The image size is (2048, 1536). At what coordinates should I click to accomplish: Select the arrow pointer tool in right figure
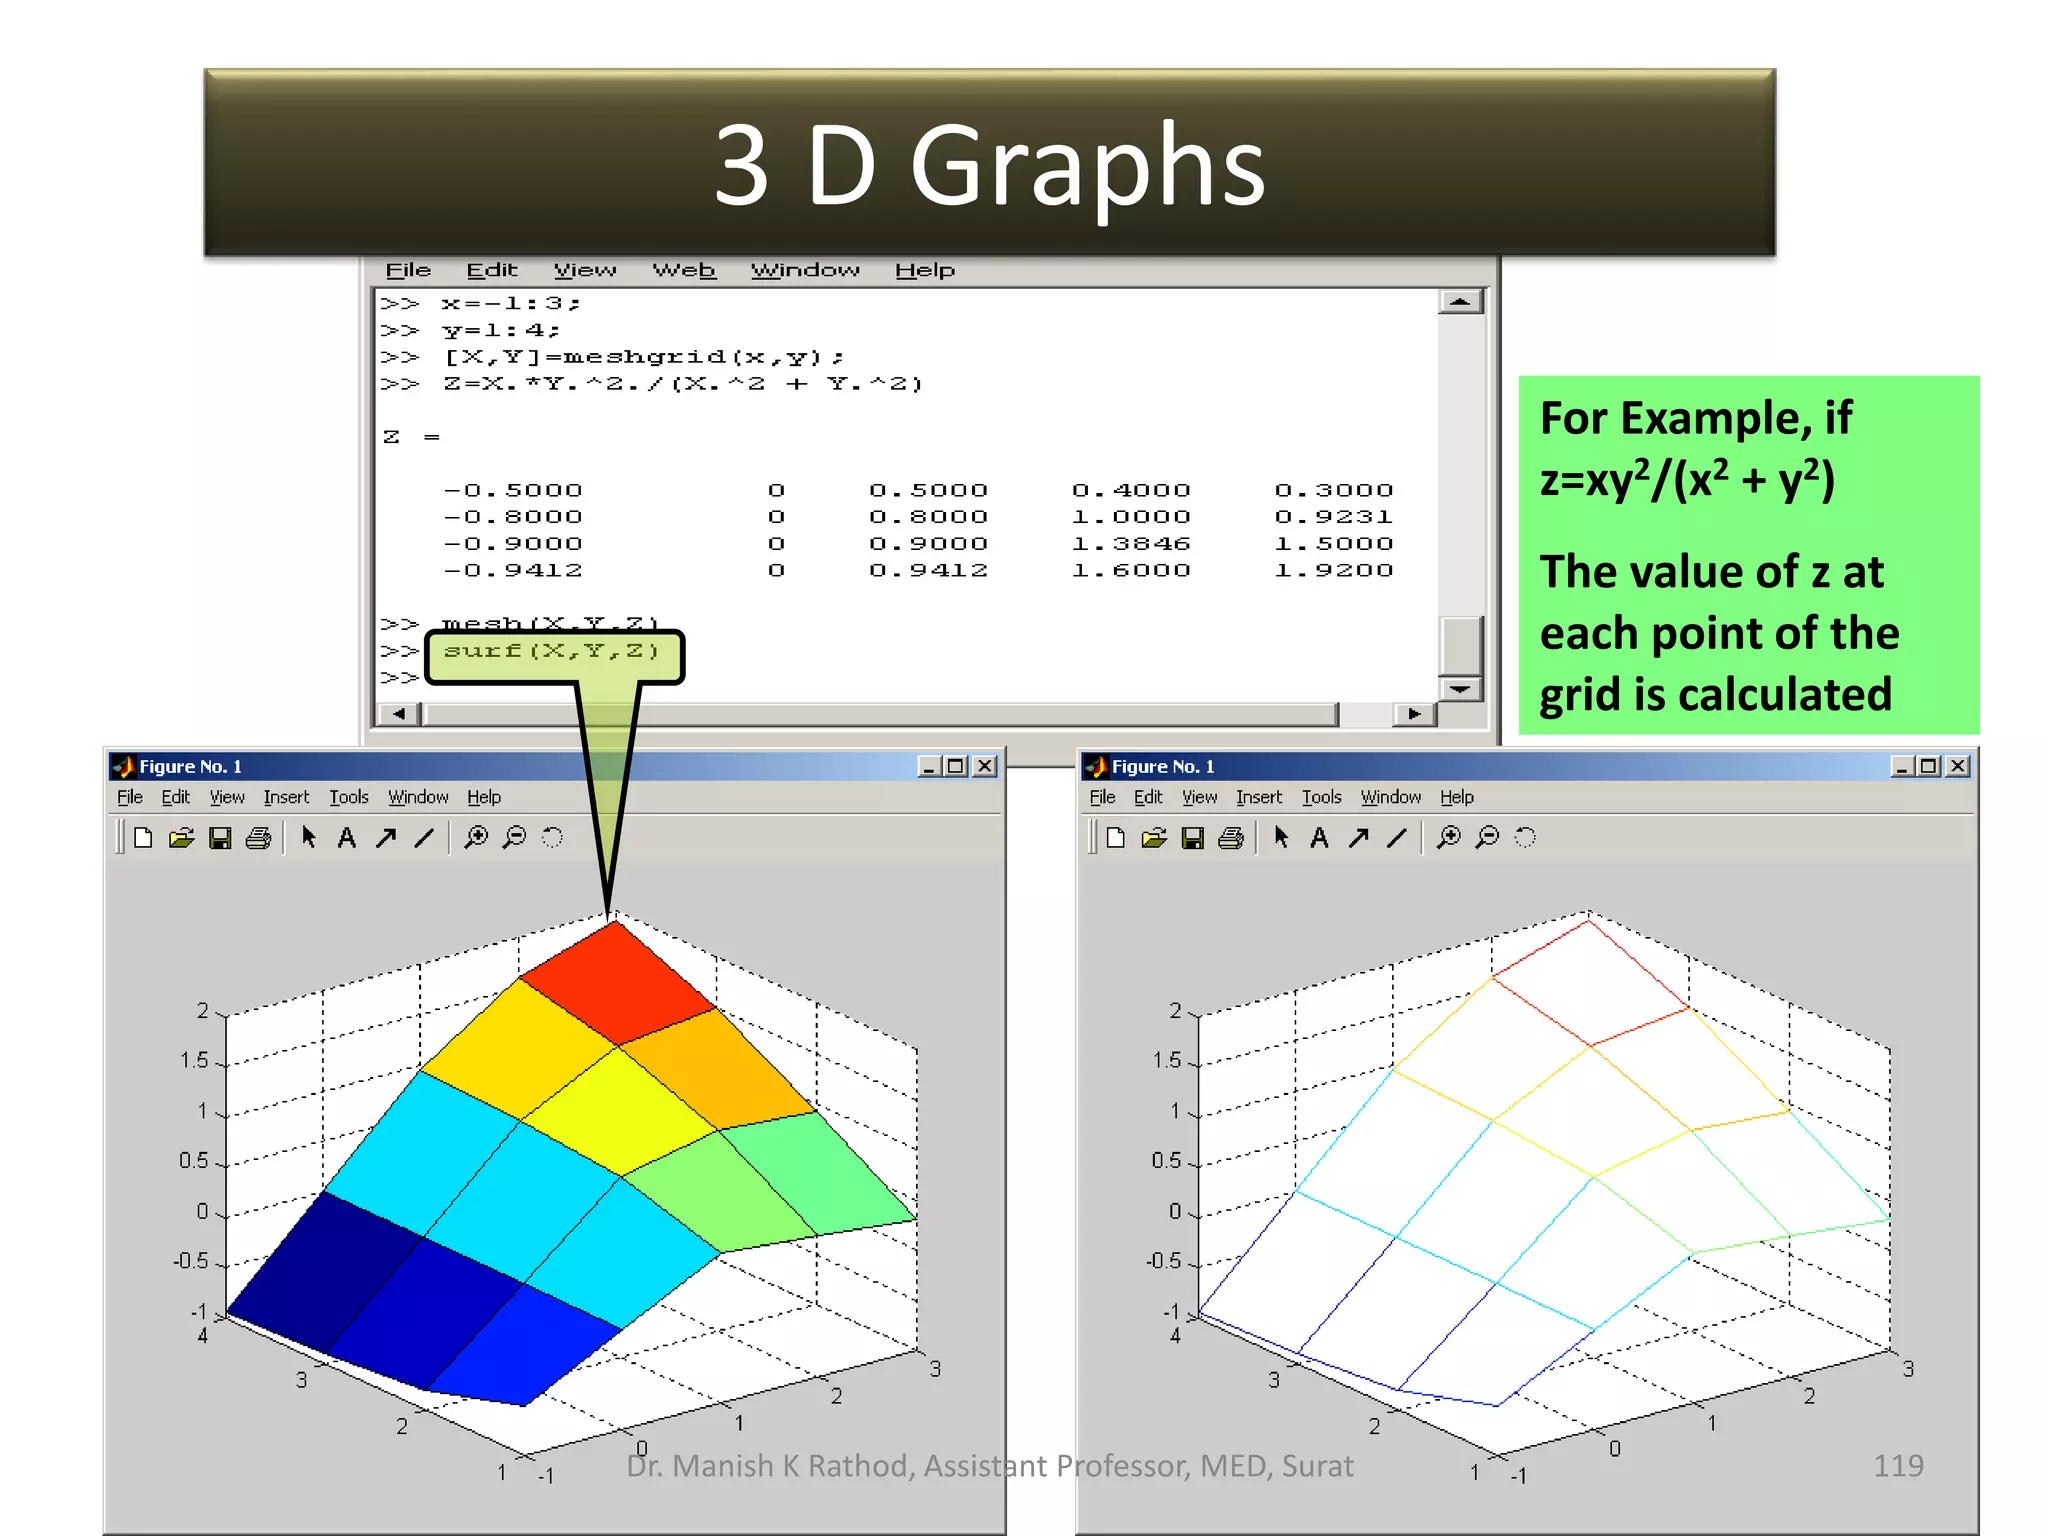pos(1282,837)
